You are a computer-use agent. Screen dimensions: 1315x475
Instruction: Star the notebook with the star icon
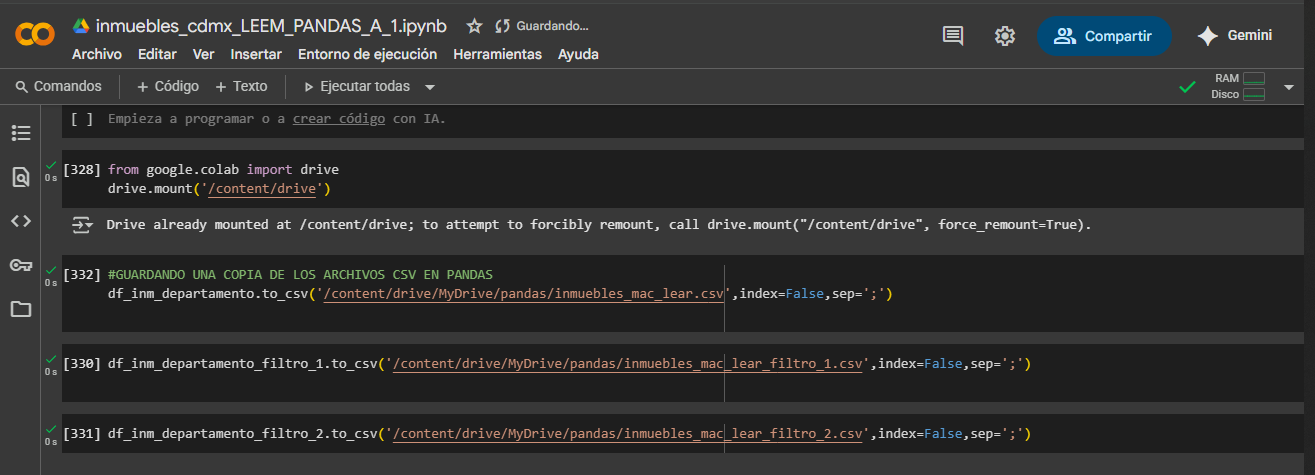point(474,26)
